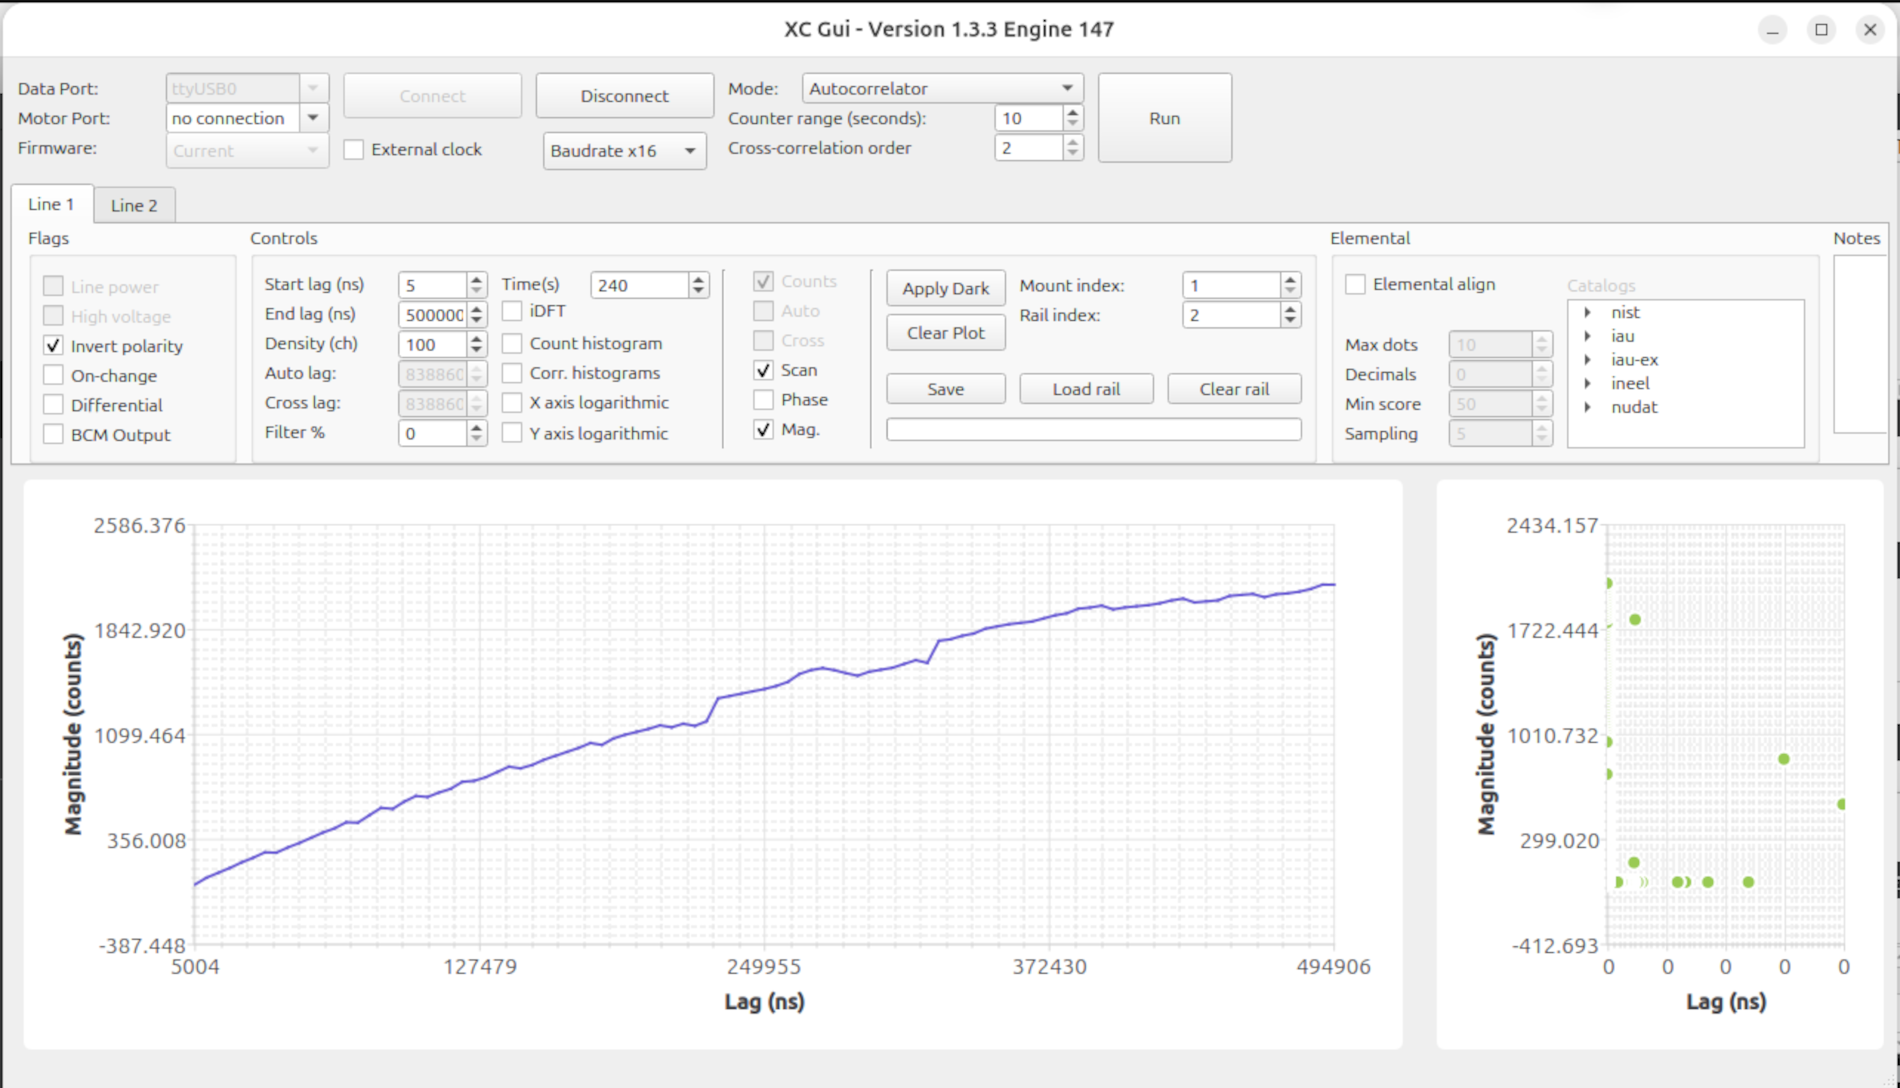
Task: Increase Mount index with up arrow
Action: 1291,279
